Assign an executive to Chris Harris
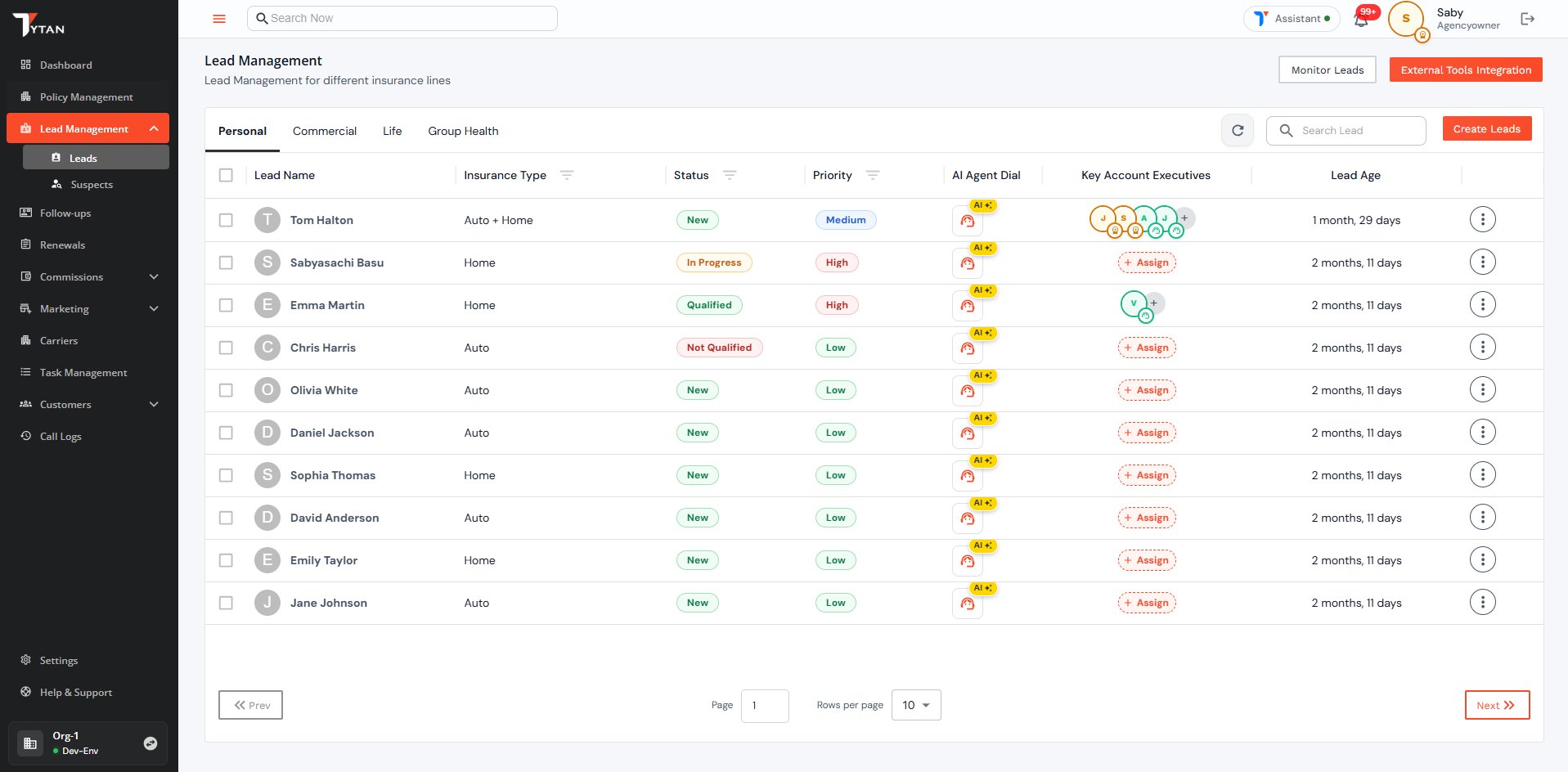The height and width of the screenshot is (784, 1568). point(1146,348)
